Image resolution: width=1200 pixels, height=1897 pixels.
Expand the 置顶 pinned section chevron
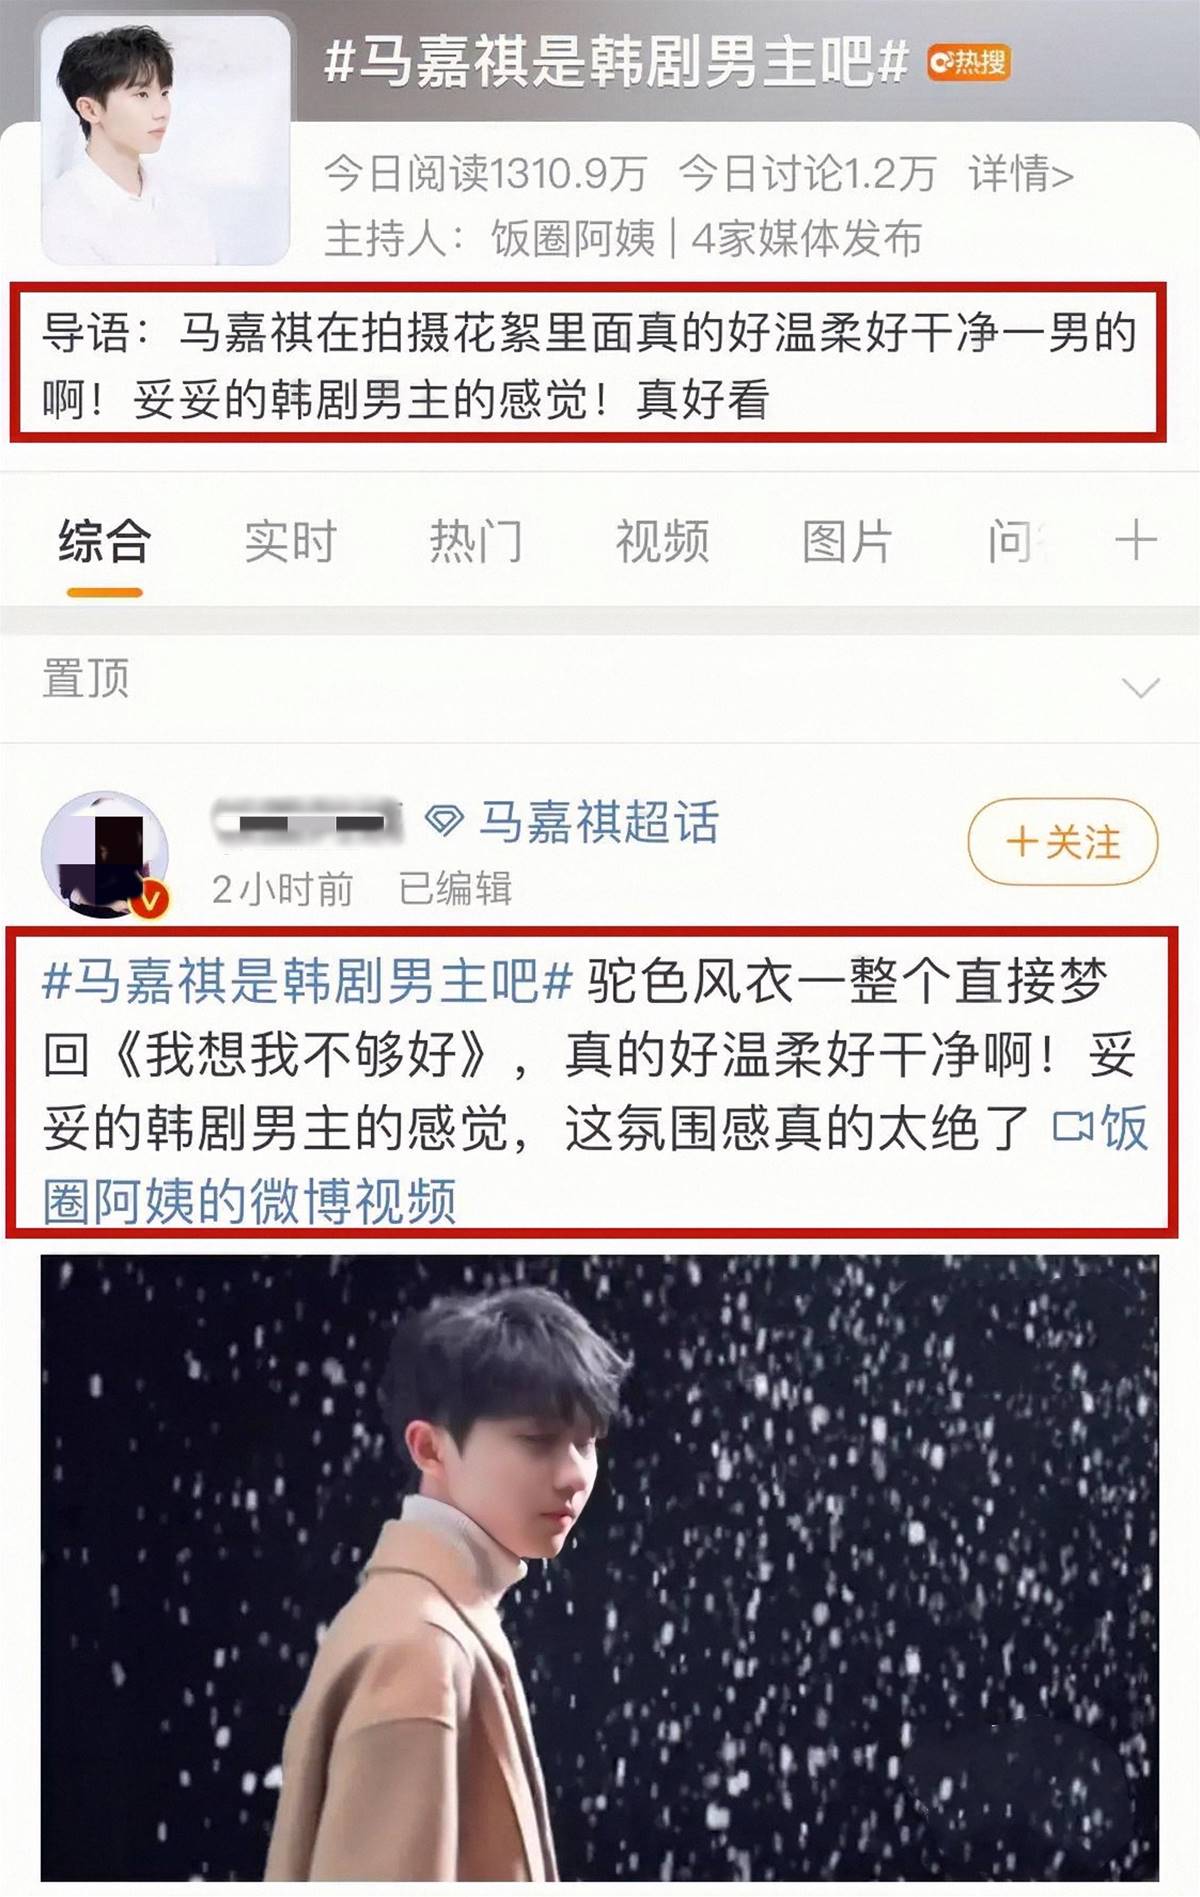[1140, 687]
